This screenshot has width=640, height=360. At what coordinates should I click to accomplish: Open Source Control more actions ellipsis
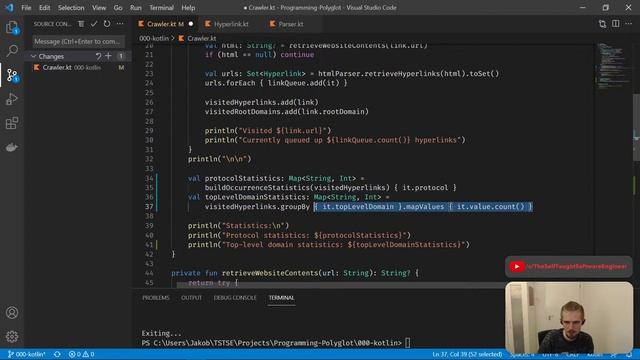[120, 24]
